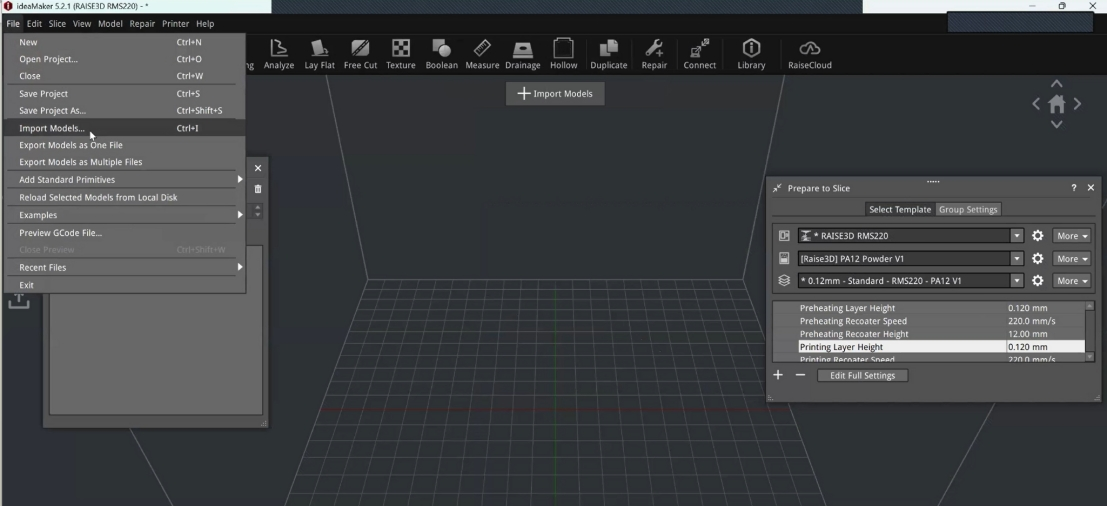This screenshot has width=1107, height=506.
Task: Choose New from the File menu
Action: click(x=125, y=42)
